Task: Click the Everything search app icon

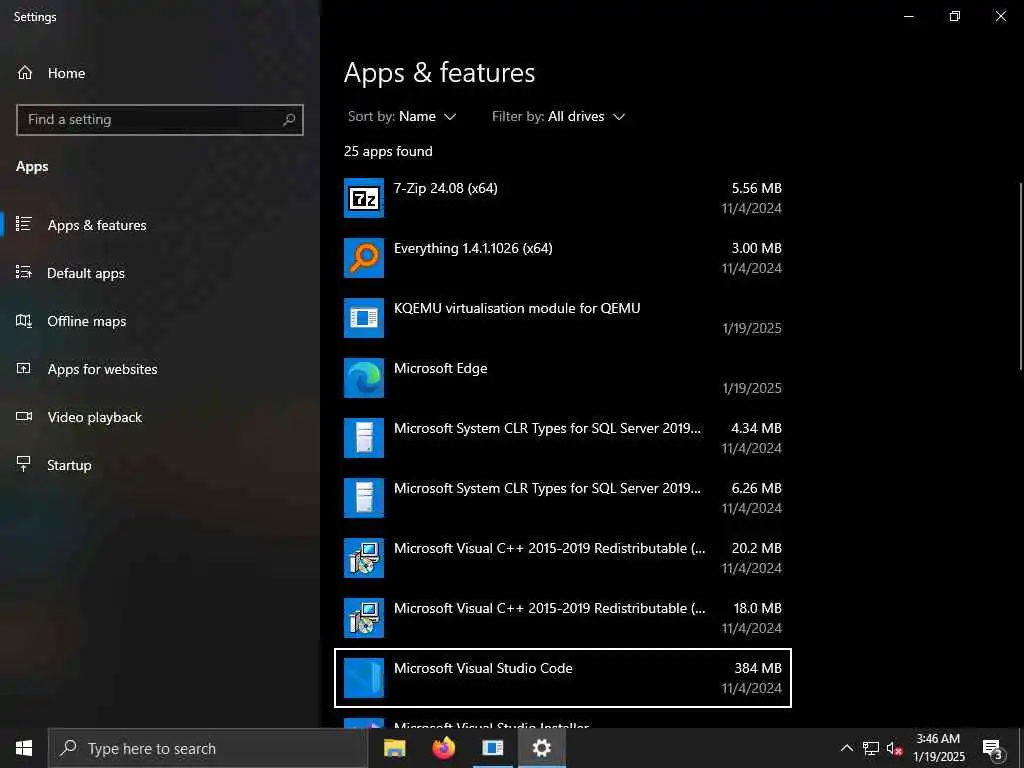Action: pos(364,257)
